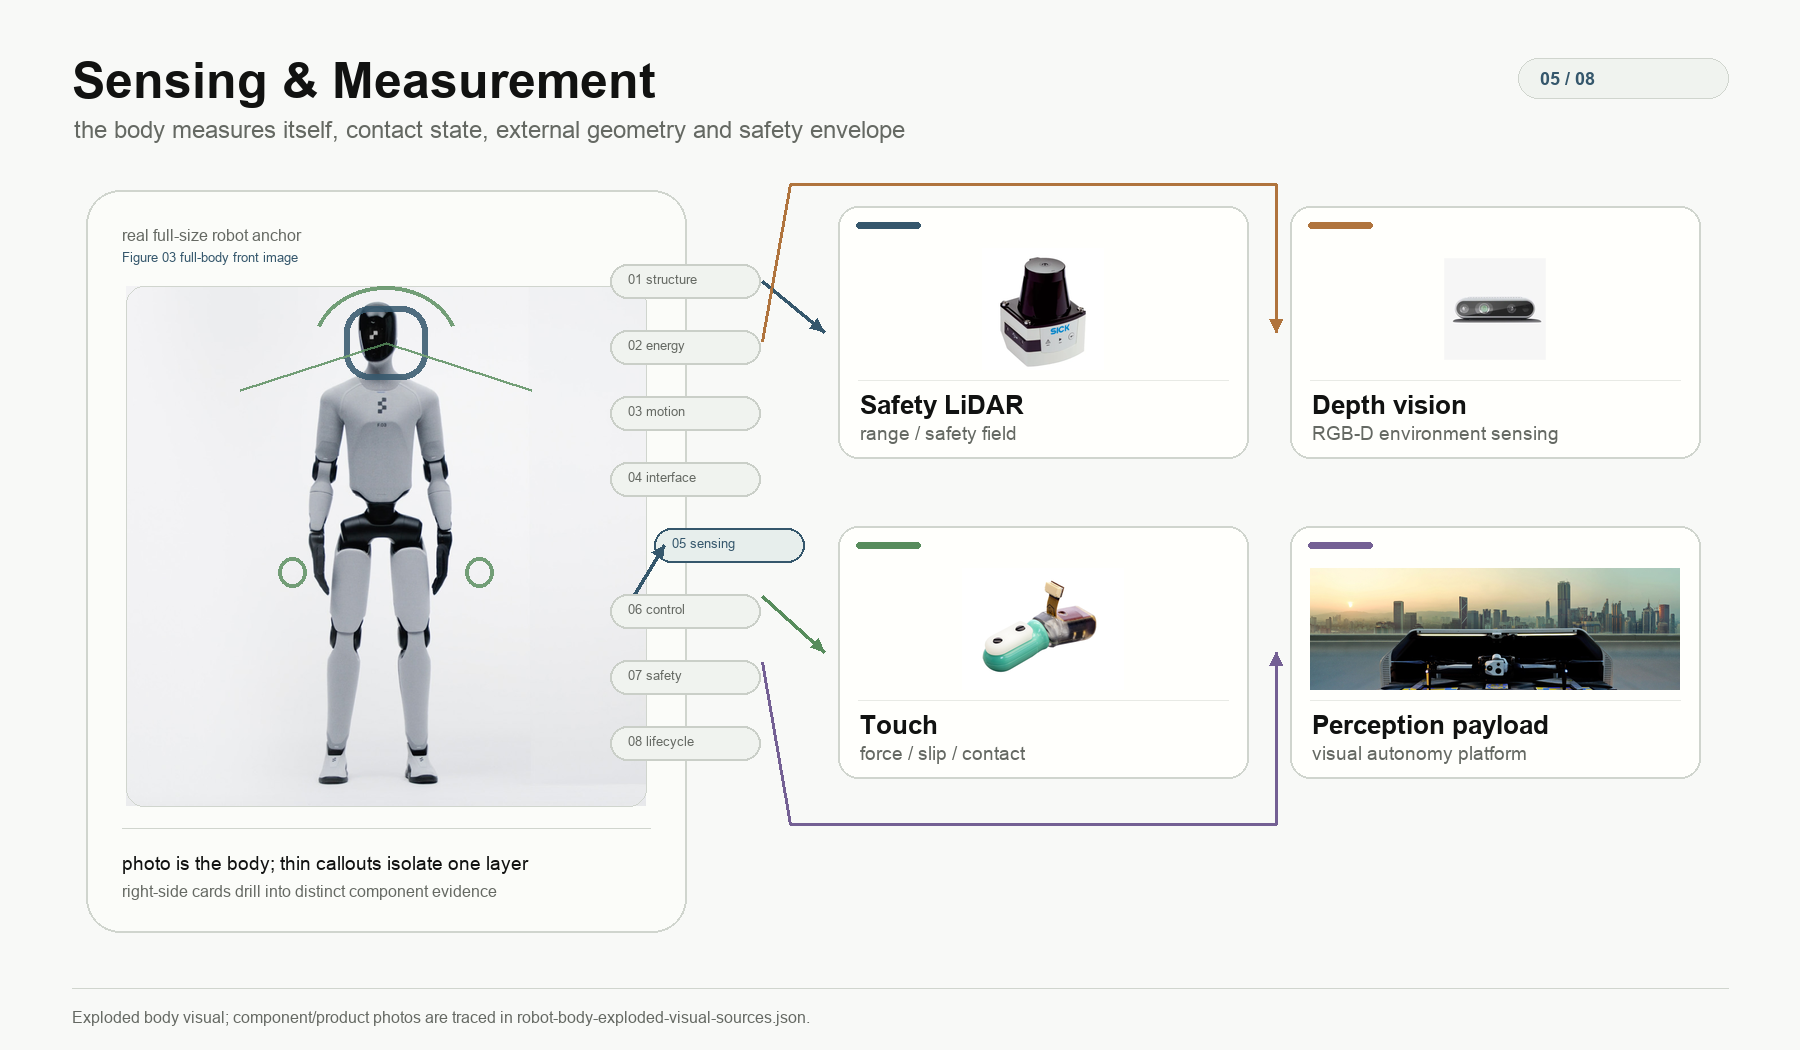
Task: Open the 03 motion layer tab
Action: pyautogui.click(x=685, y=413)
